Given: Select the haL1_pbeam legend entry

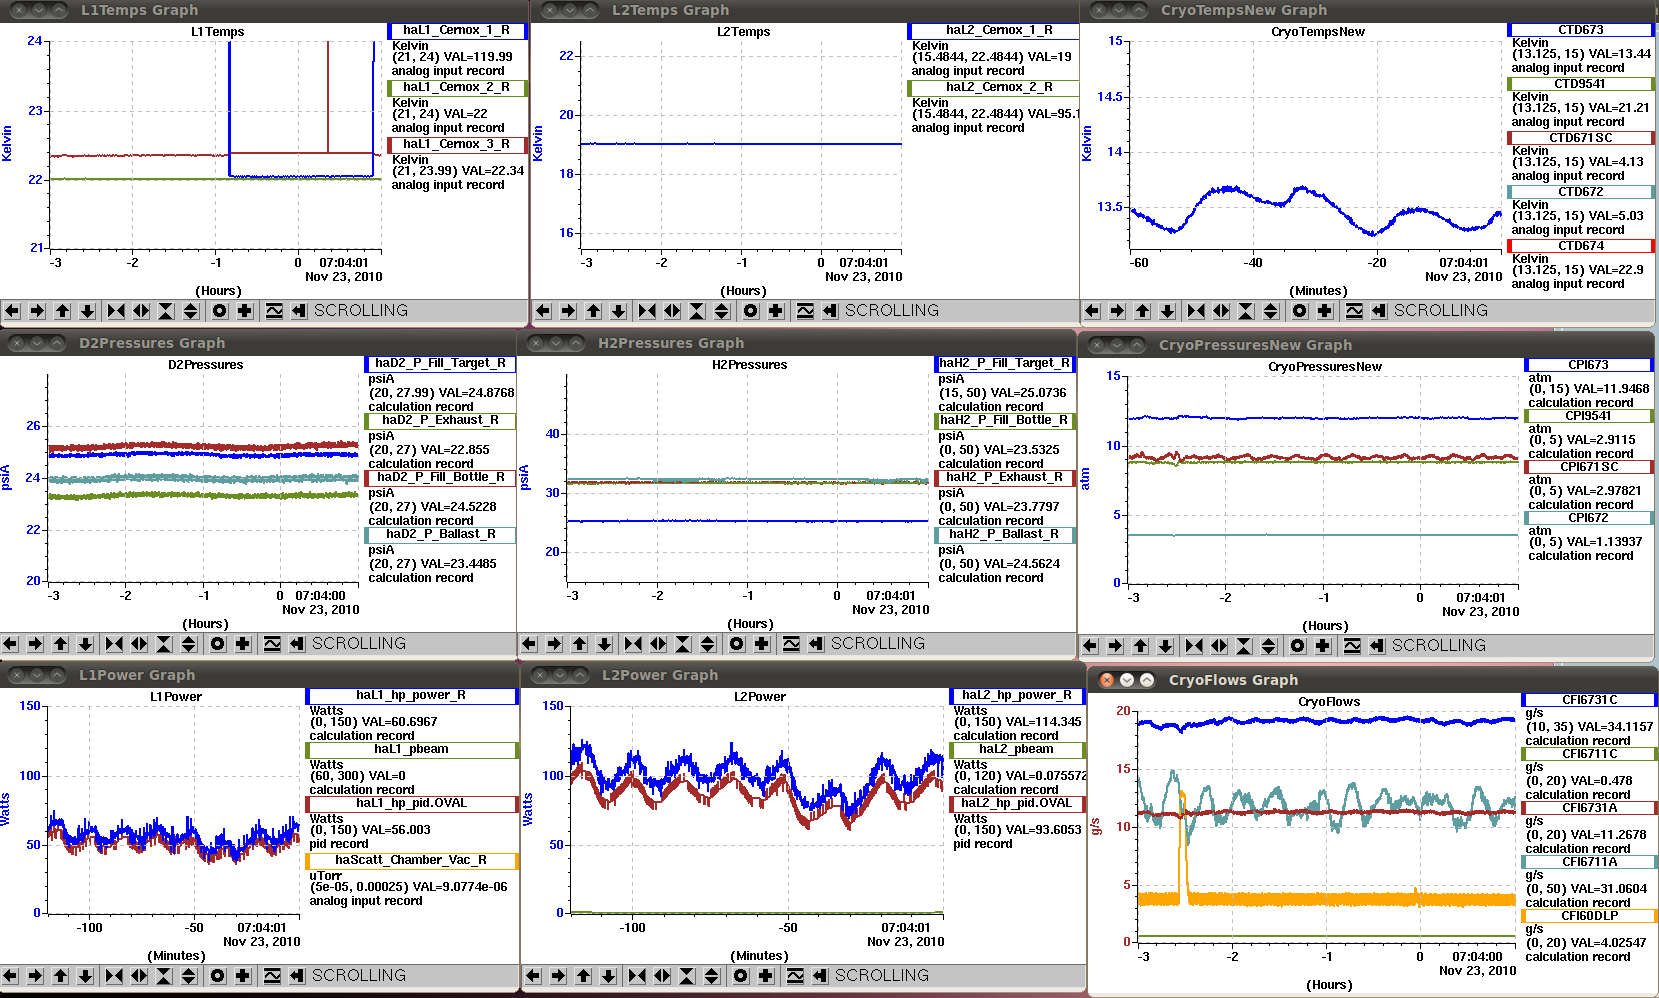Looking at the screenshot, I should point(412,750).
